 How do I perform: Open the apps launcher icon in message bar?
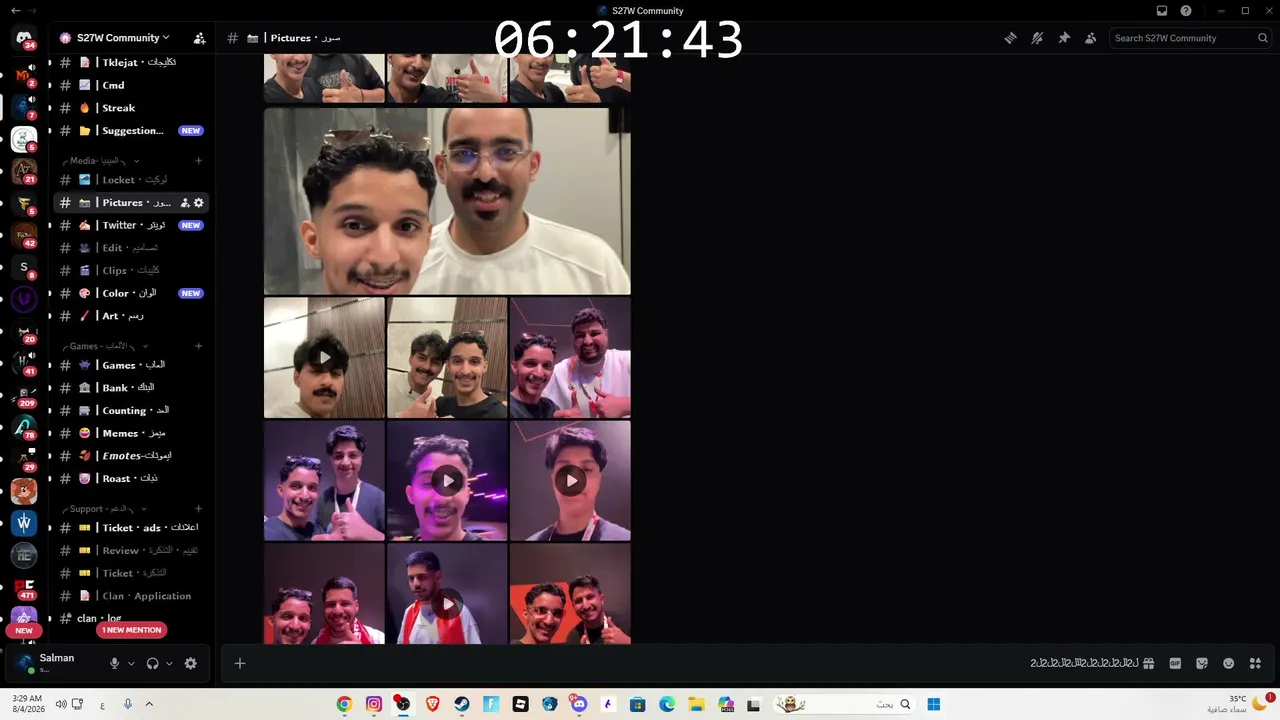tap(1255, 663)
